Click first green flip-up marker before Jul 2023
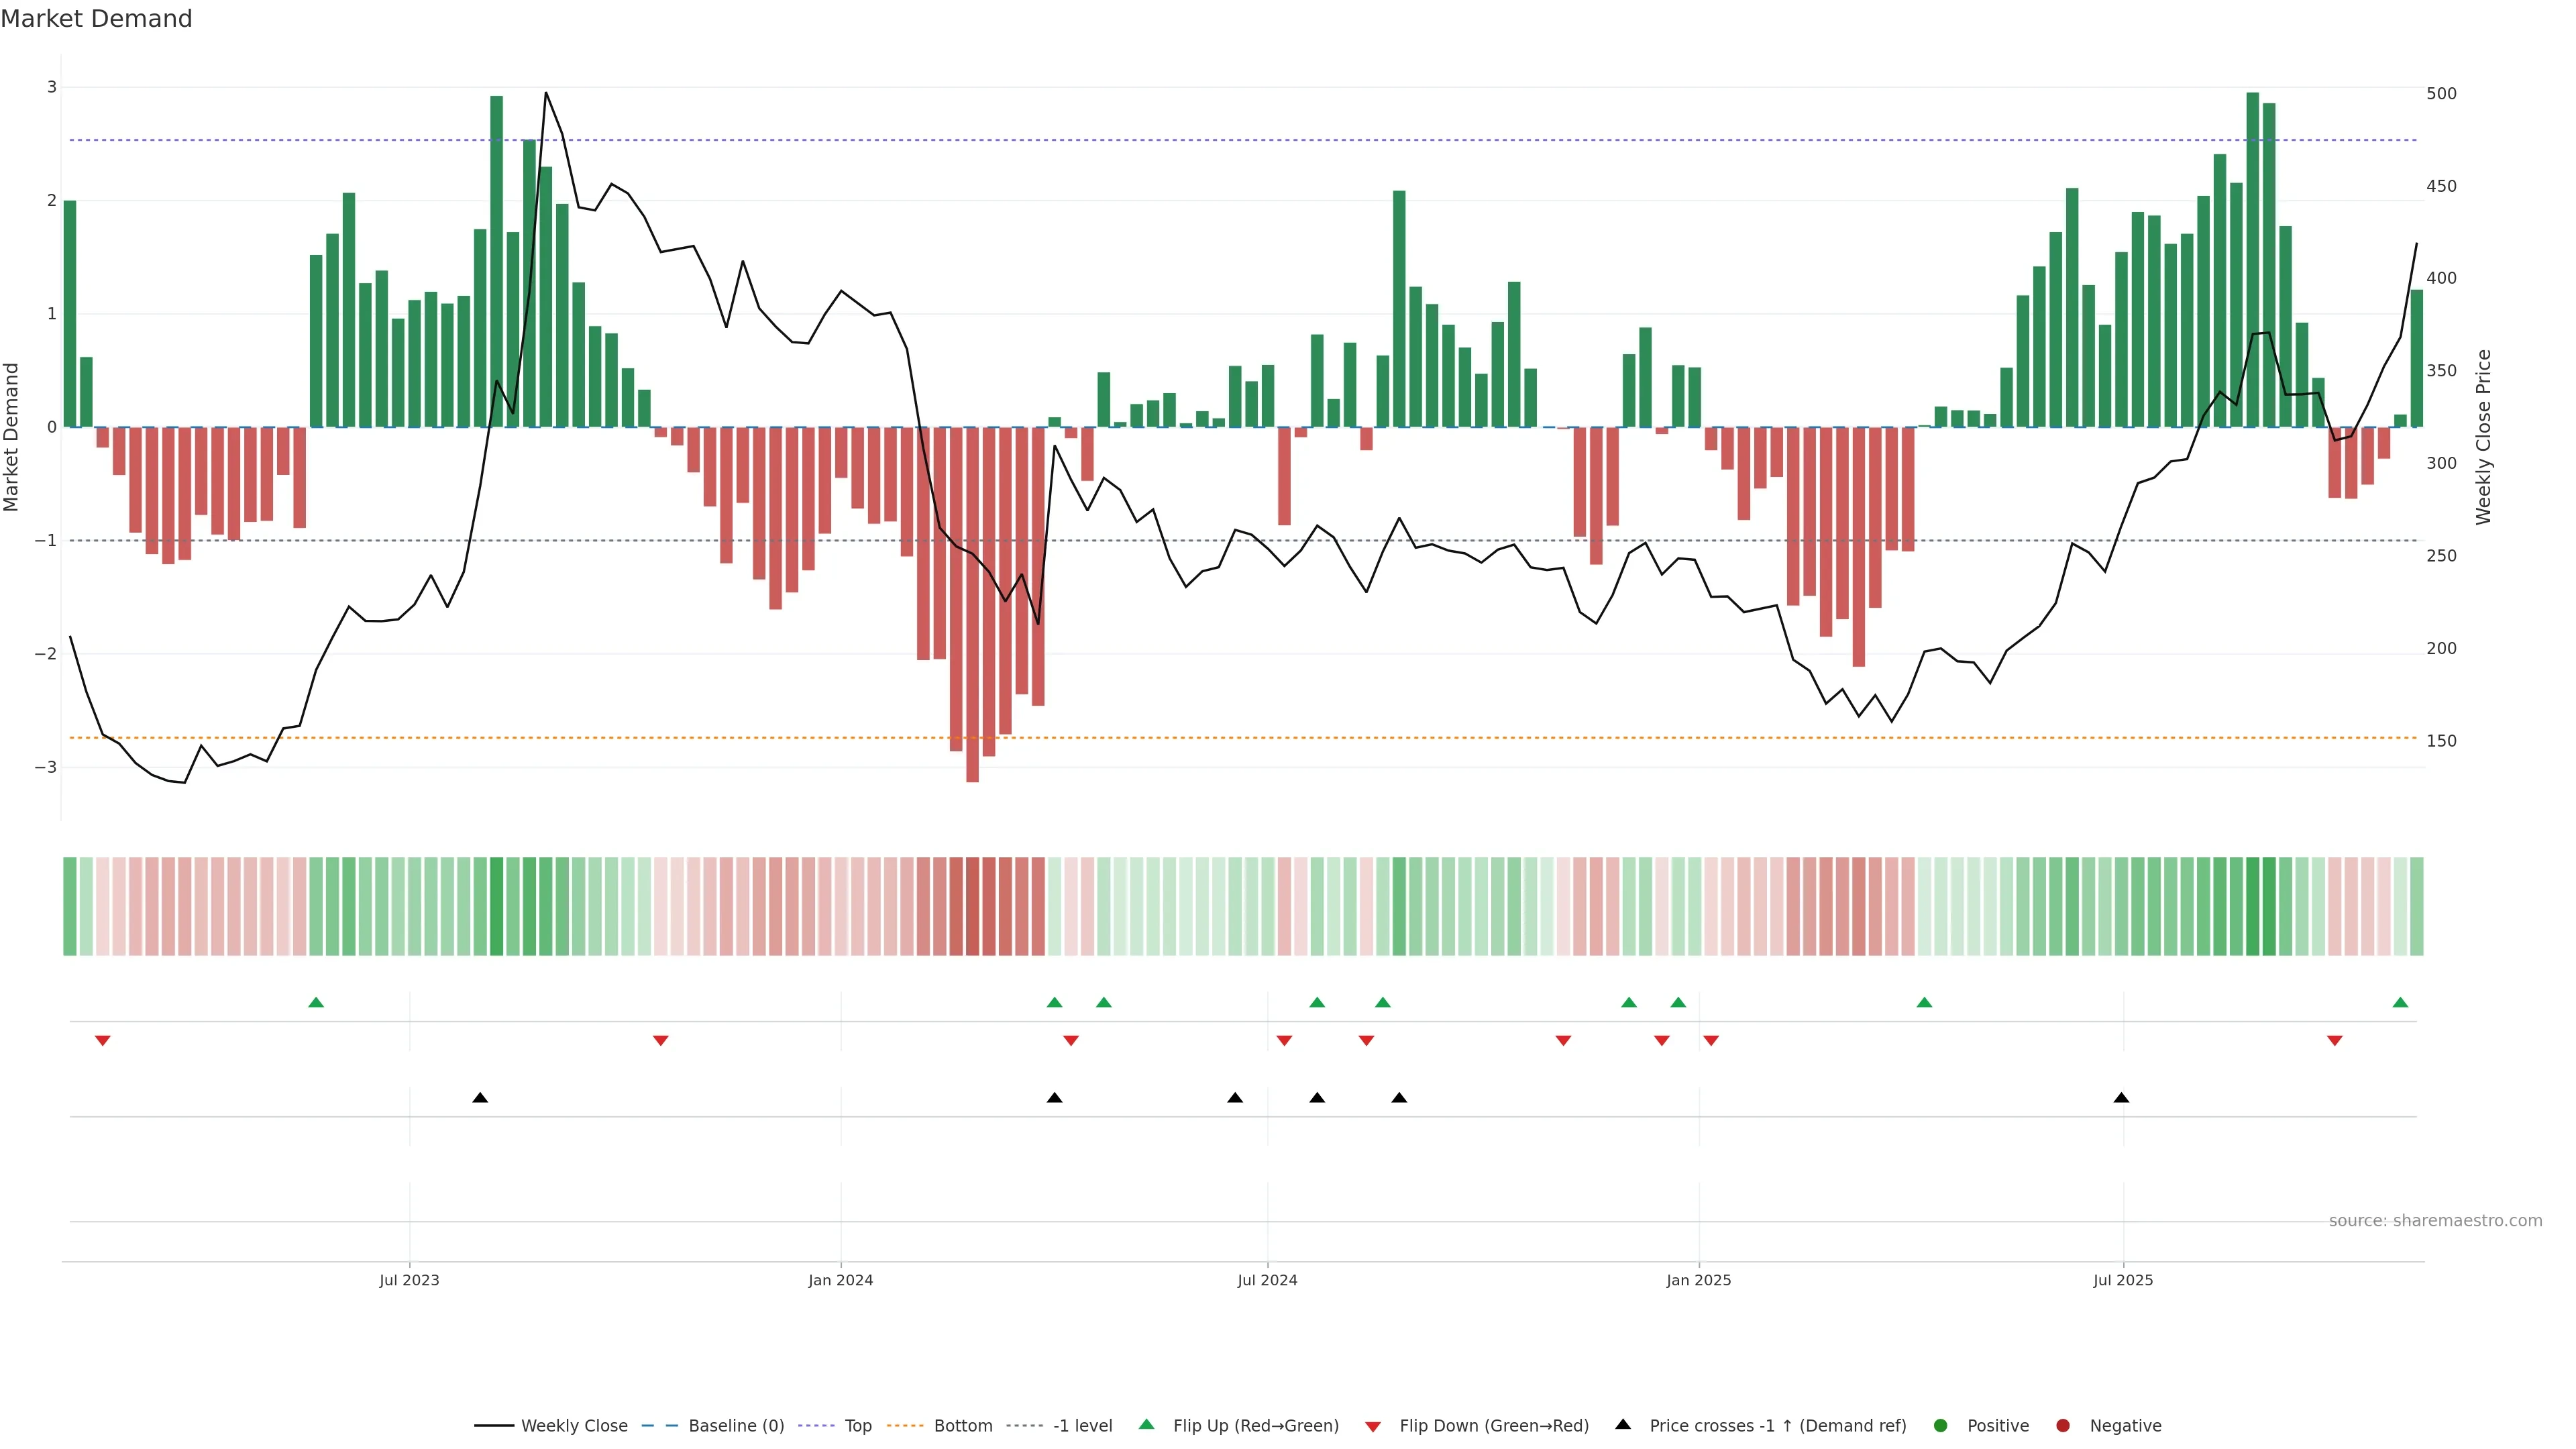Screen dimensions: 2576x1449 click(x=316, y=1002)
